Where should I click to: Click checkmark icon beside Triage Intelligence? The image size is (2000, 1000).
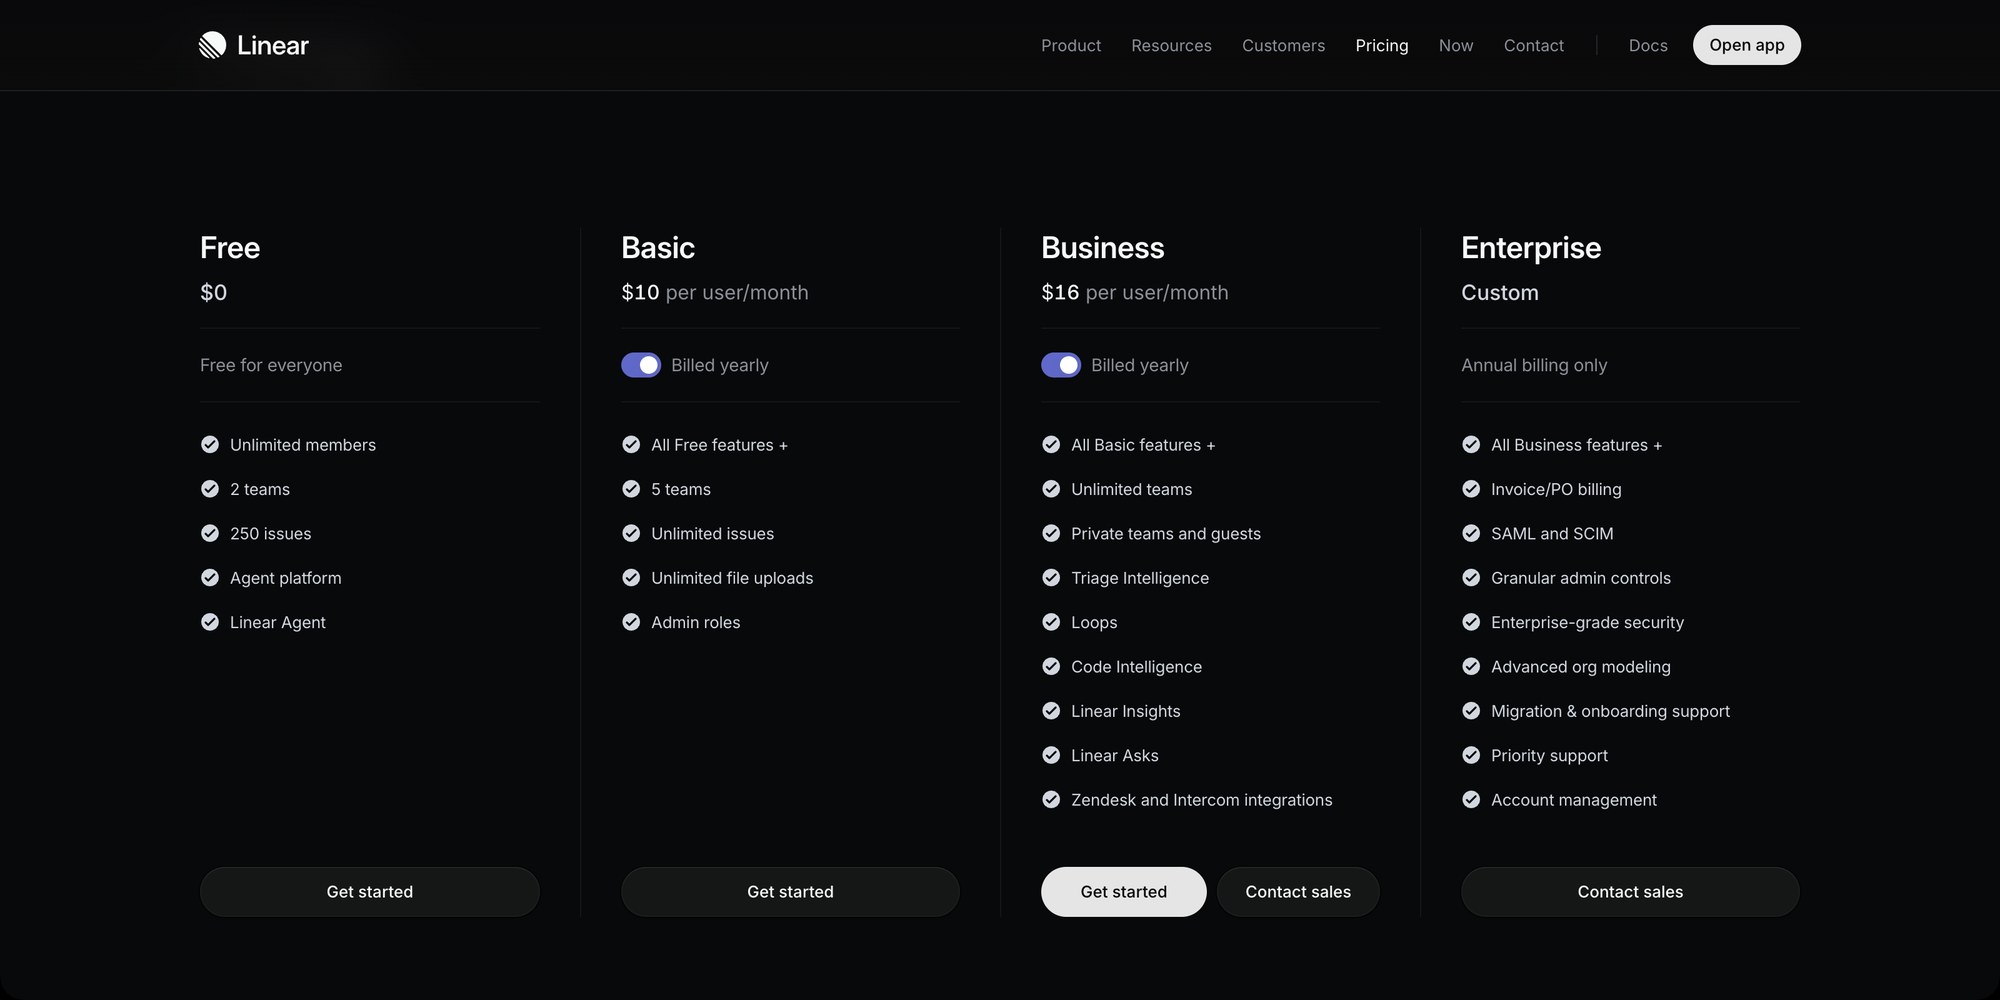tap(1051, 577)
